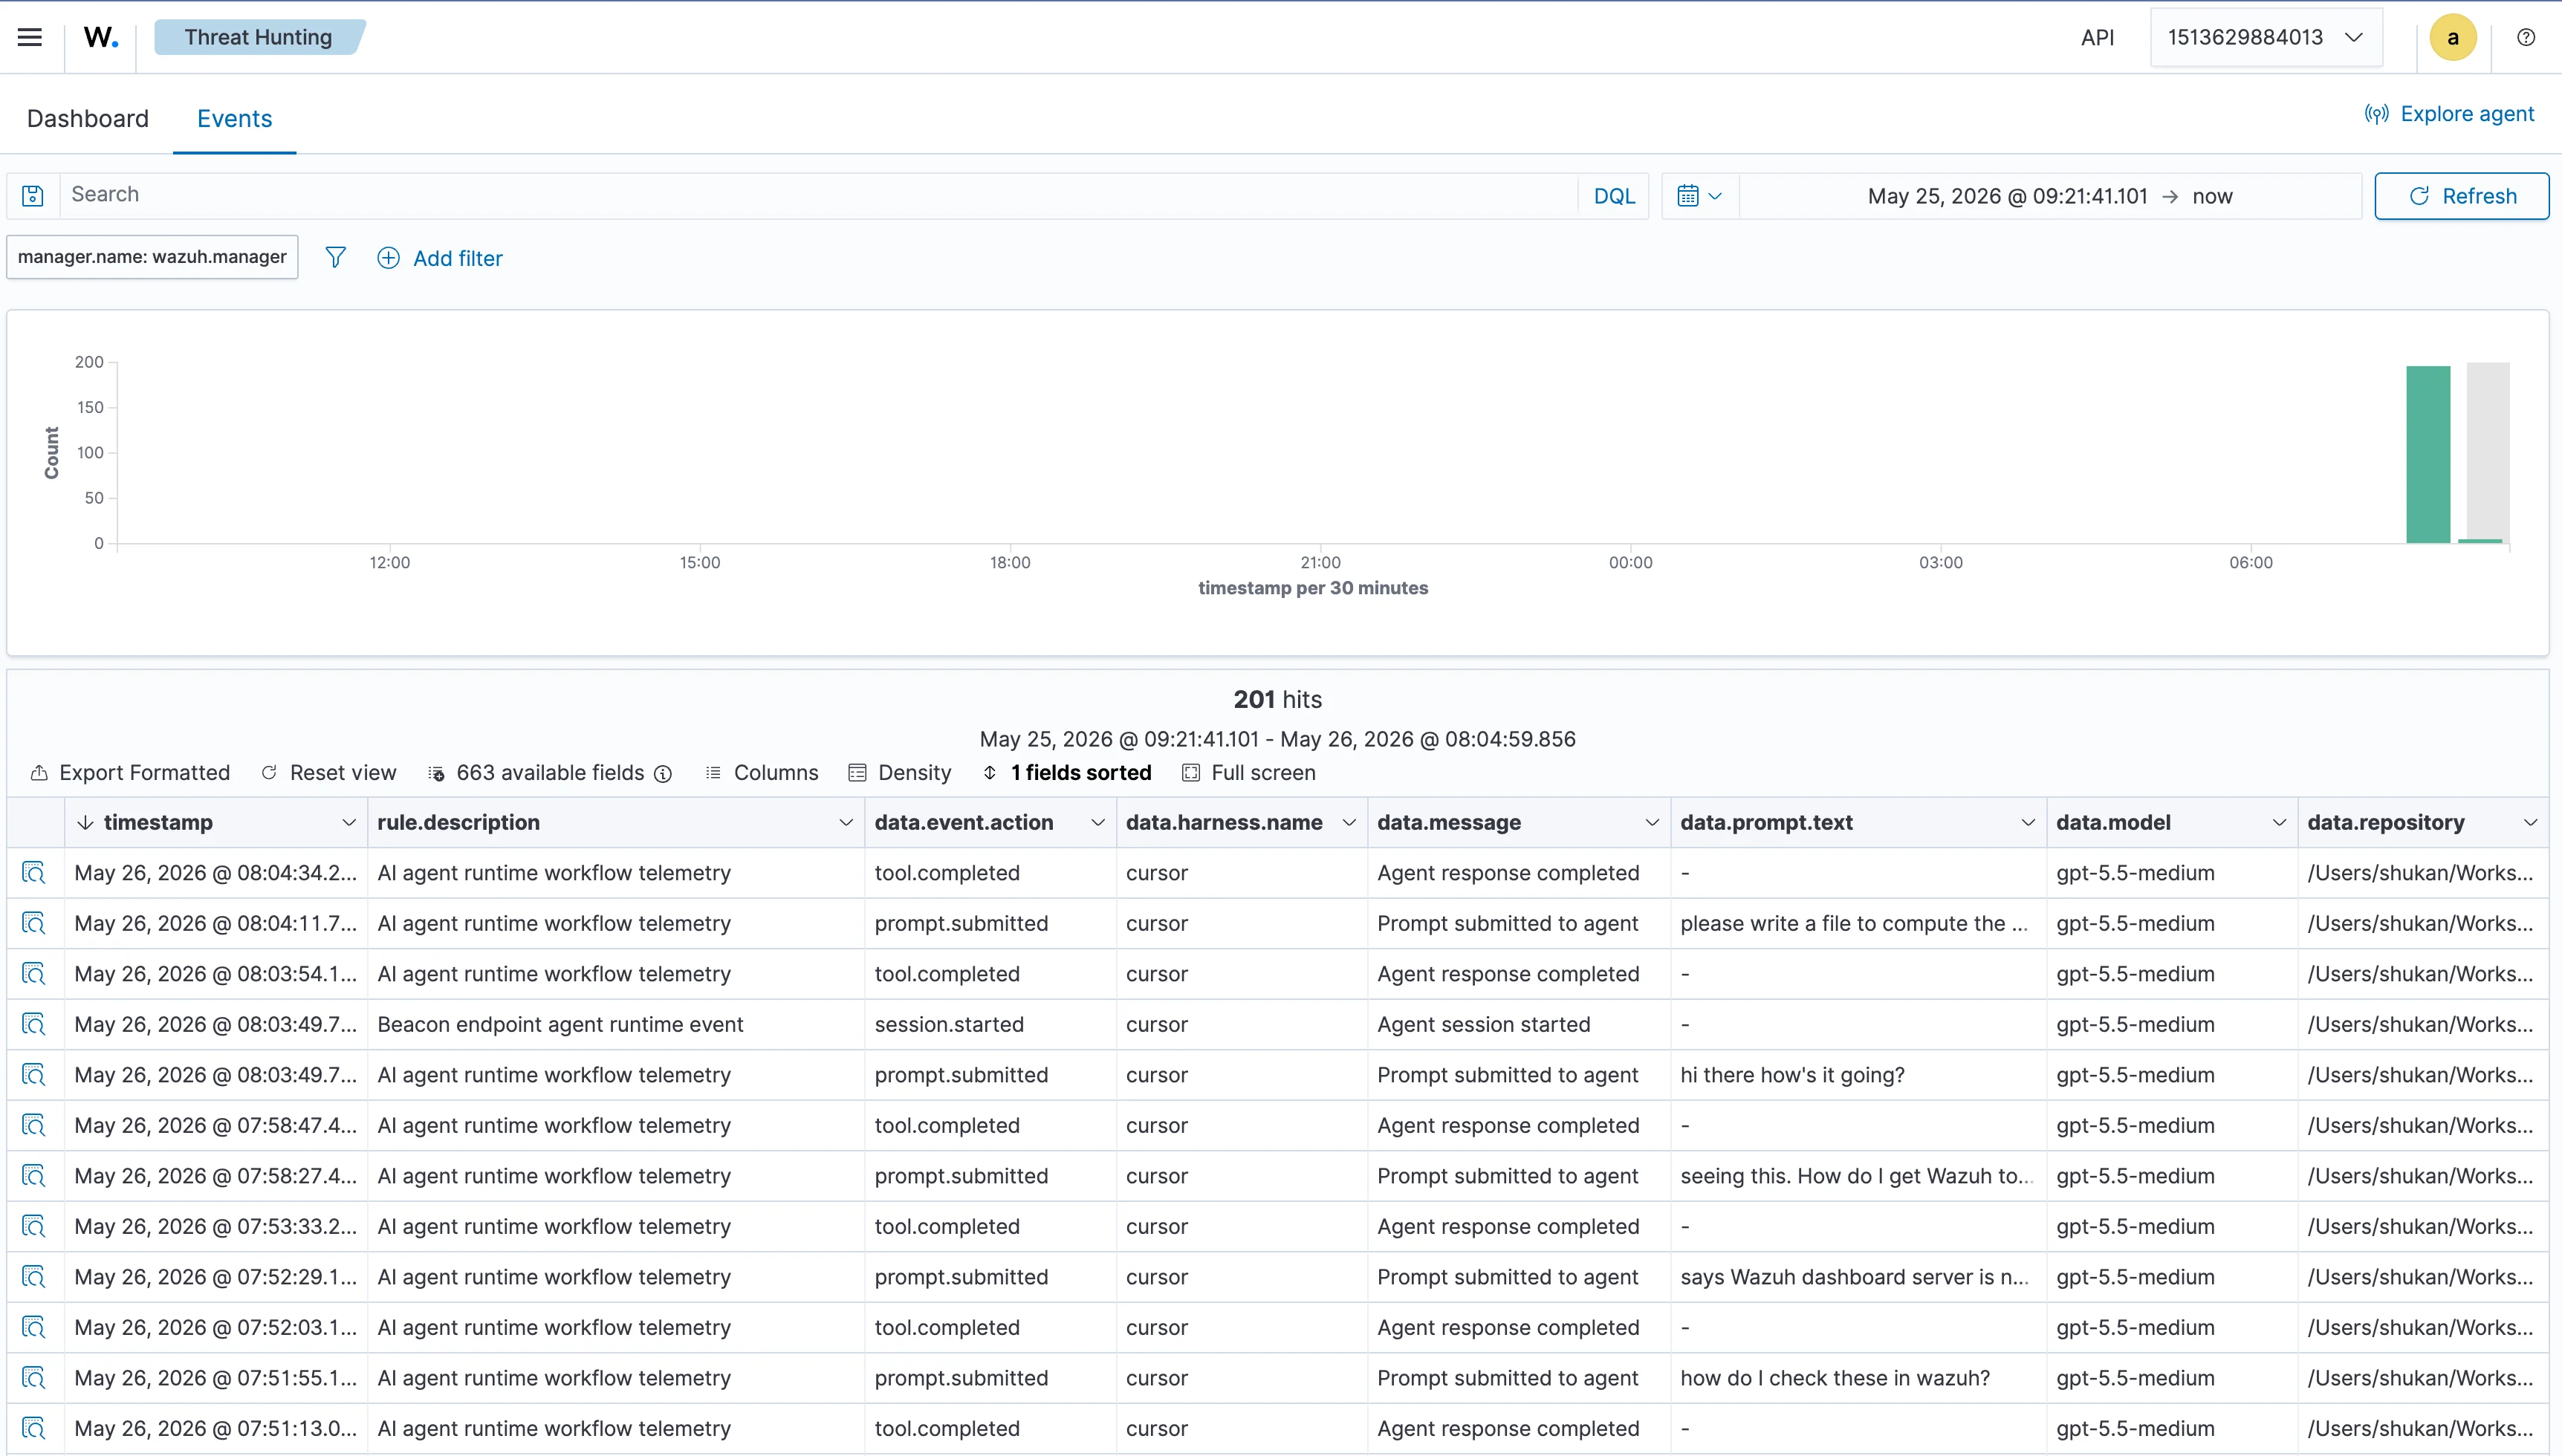
Task: Click 'seeing this. How do I get Wazuh to...' cell
Action: point(1858,1176)
